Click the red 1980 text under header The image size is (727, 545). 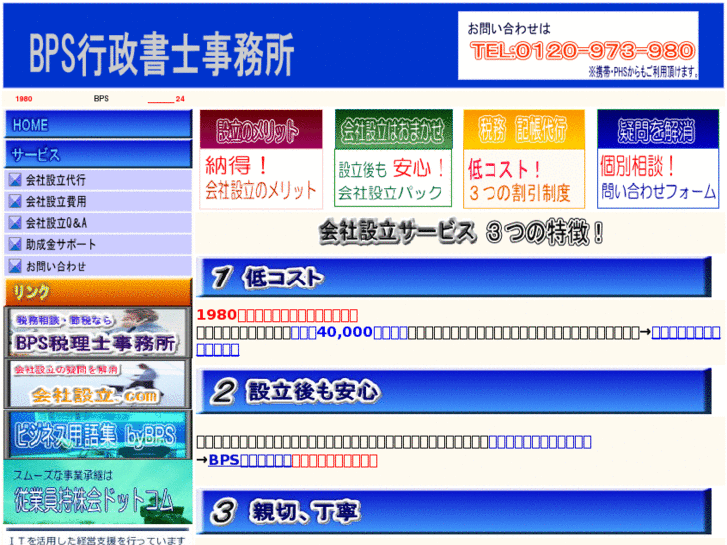[x=24, y=99]
